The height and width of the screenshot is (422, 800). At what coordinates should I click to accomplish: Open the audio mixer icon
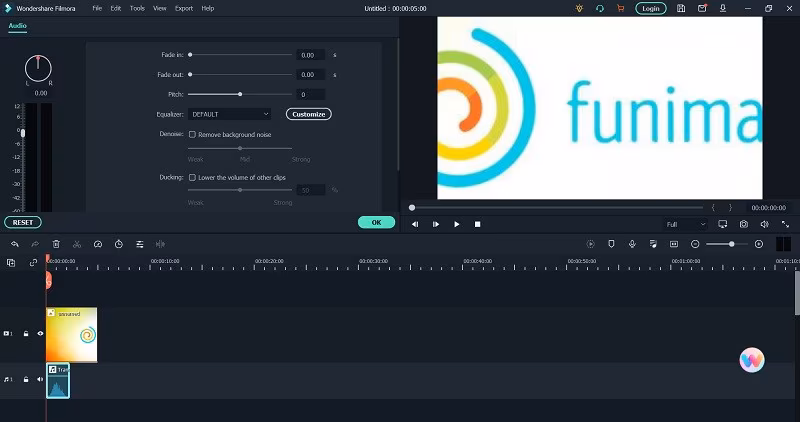tap(653, 244)
